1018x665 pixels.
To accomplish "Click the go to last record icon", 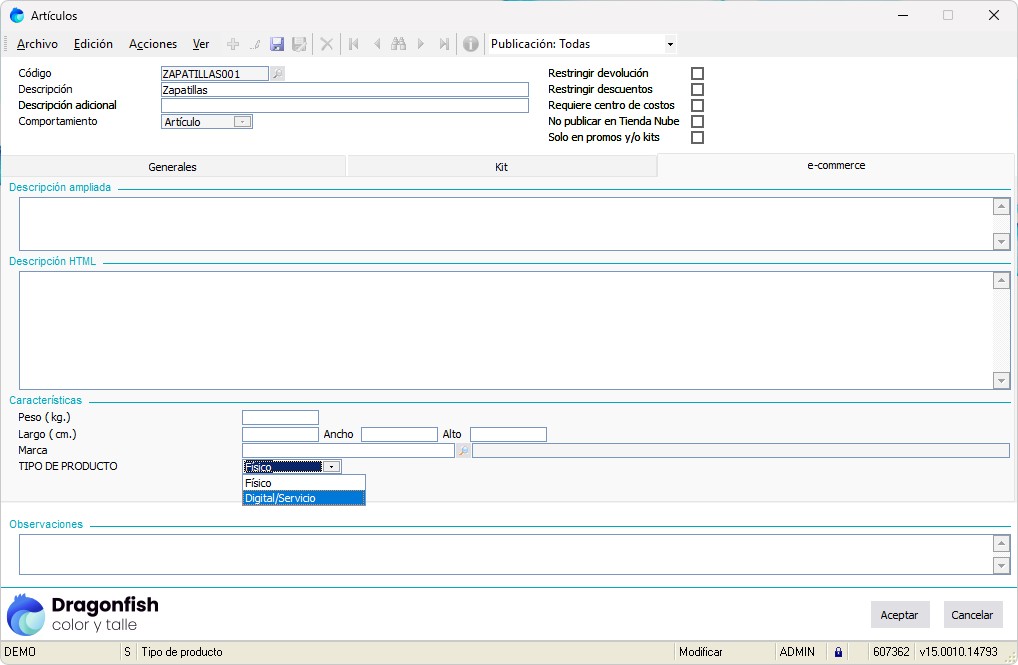I will (443, 44).
